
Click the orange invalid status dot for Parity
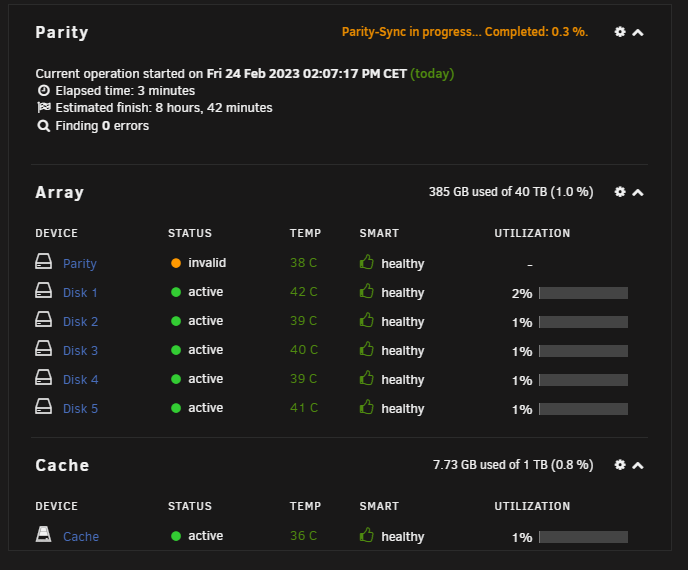point(176,263)
